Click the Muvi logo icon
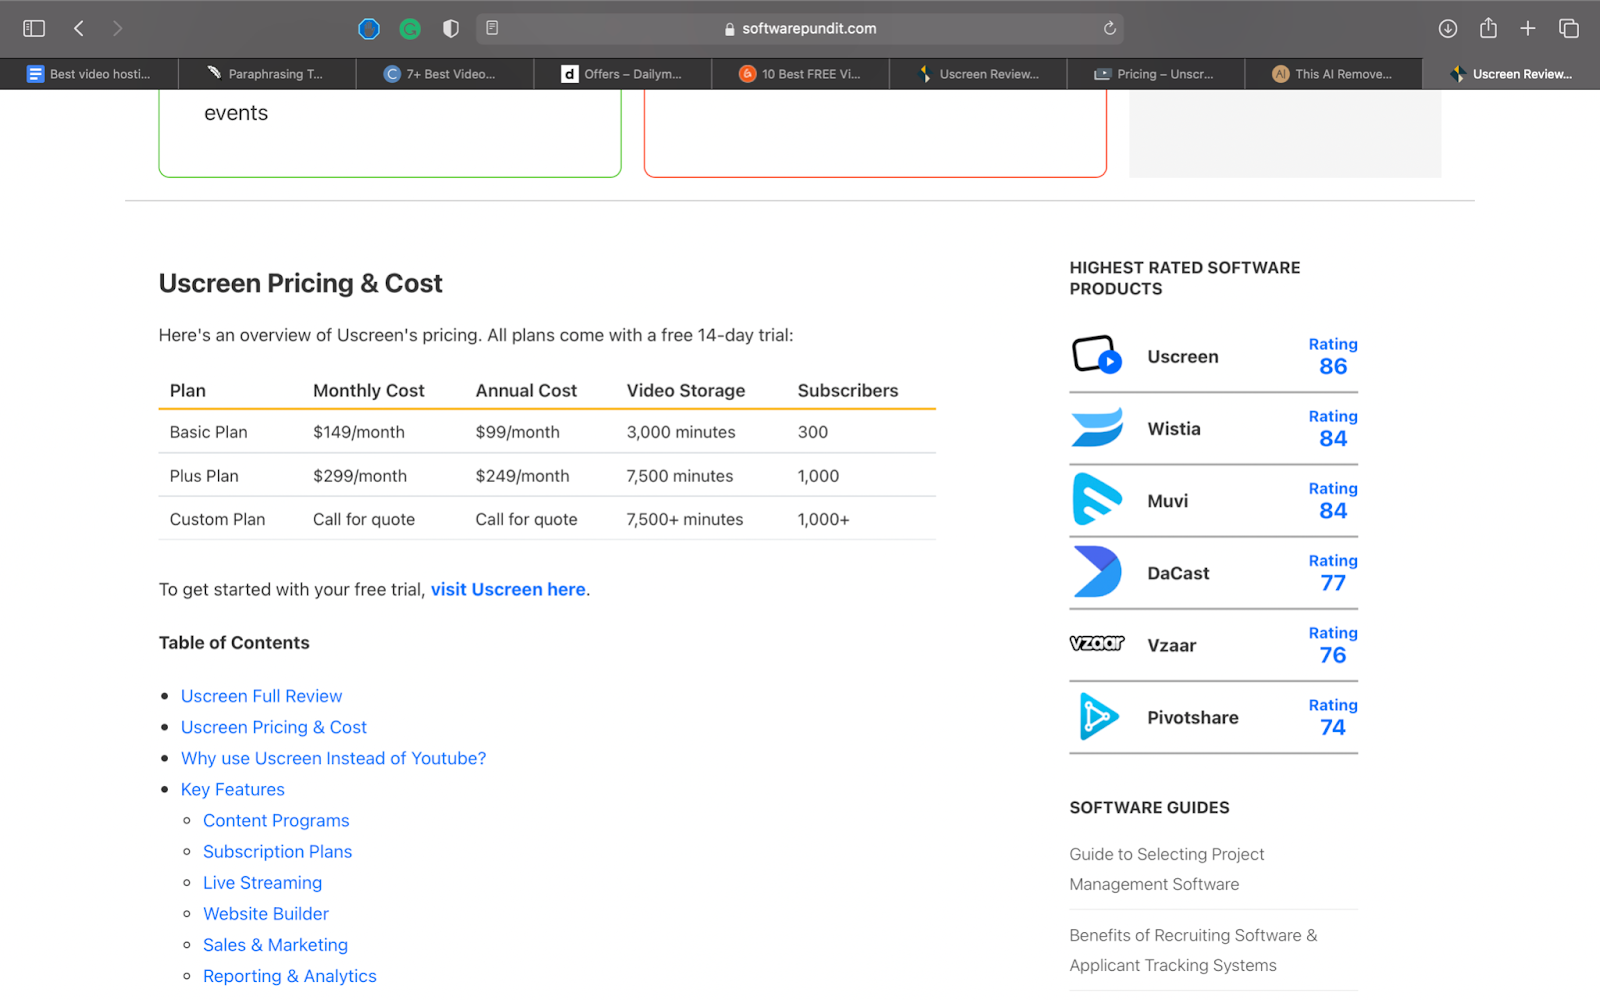The height and width of the screenshot is (1000, 1600). (x=1097, y=499)
